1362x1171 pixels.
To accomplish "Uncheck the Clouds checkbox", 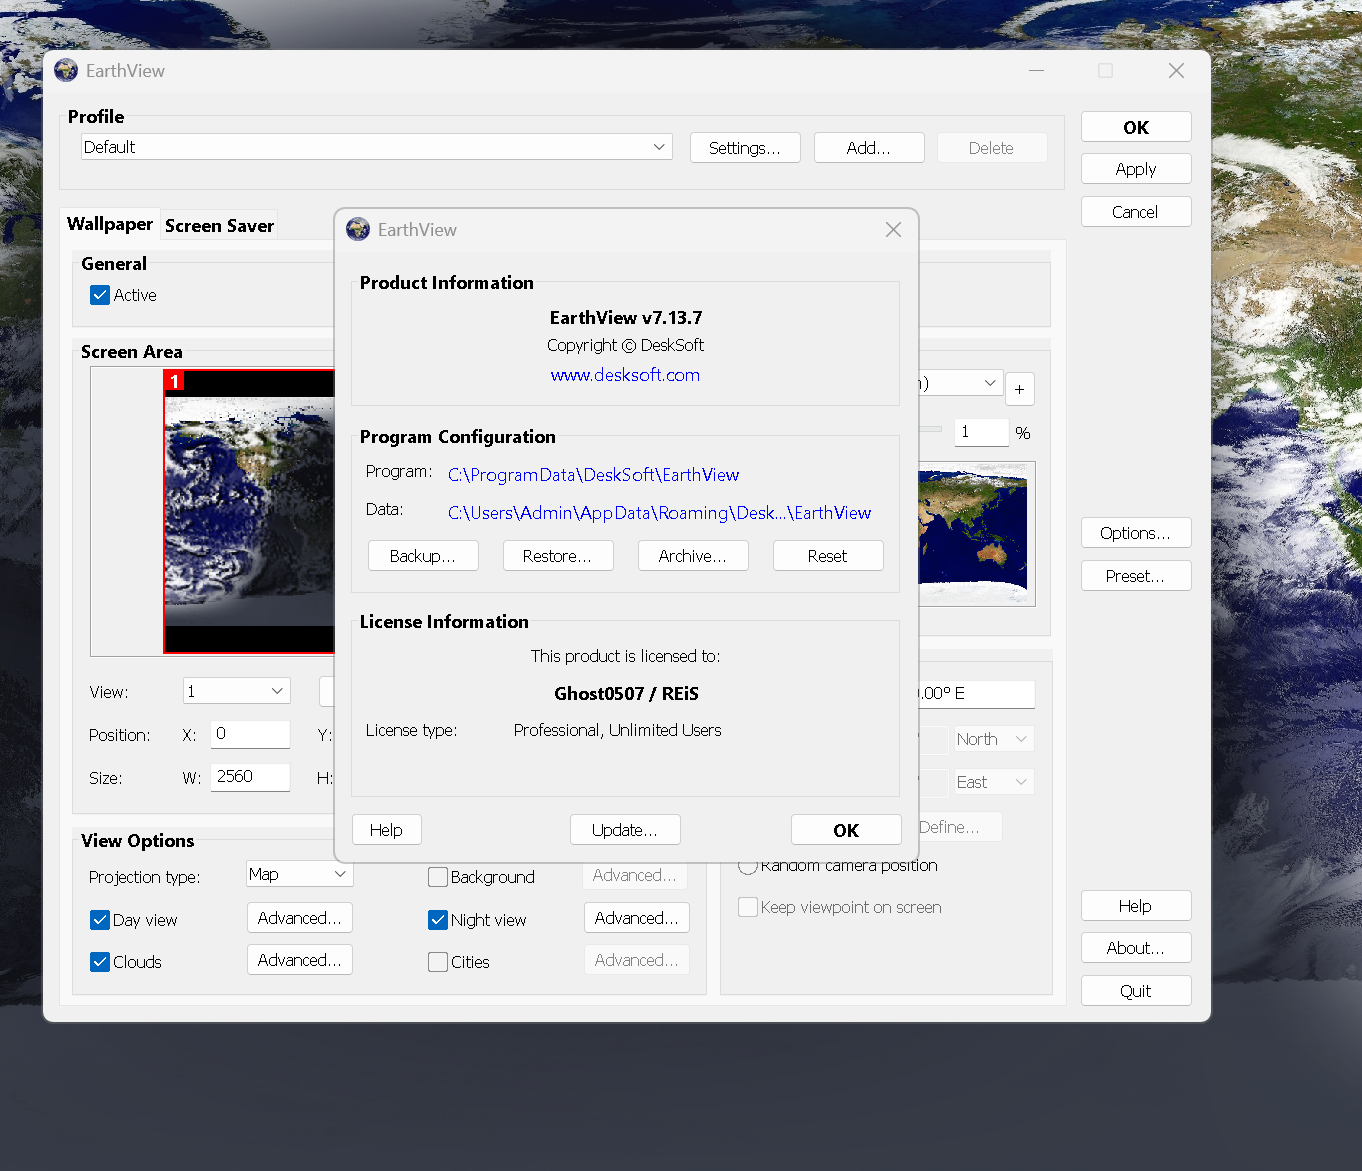I will click(x=100, y=962).
